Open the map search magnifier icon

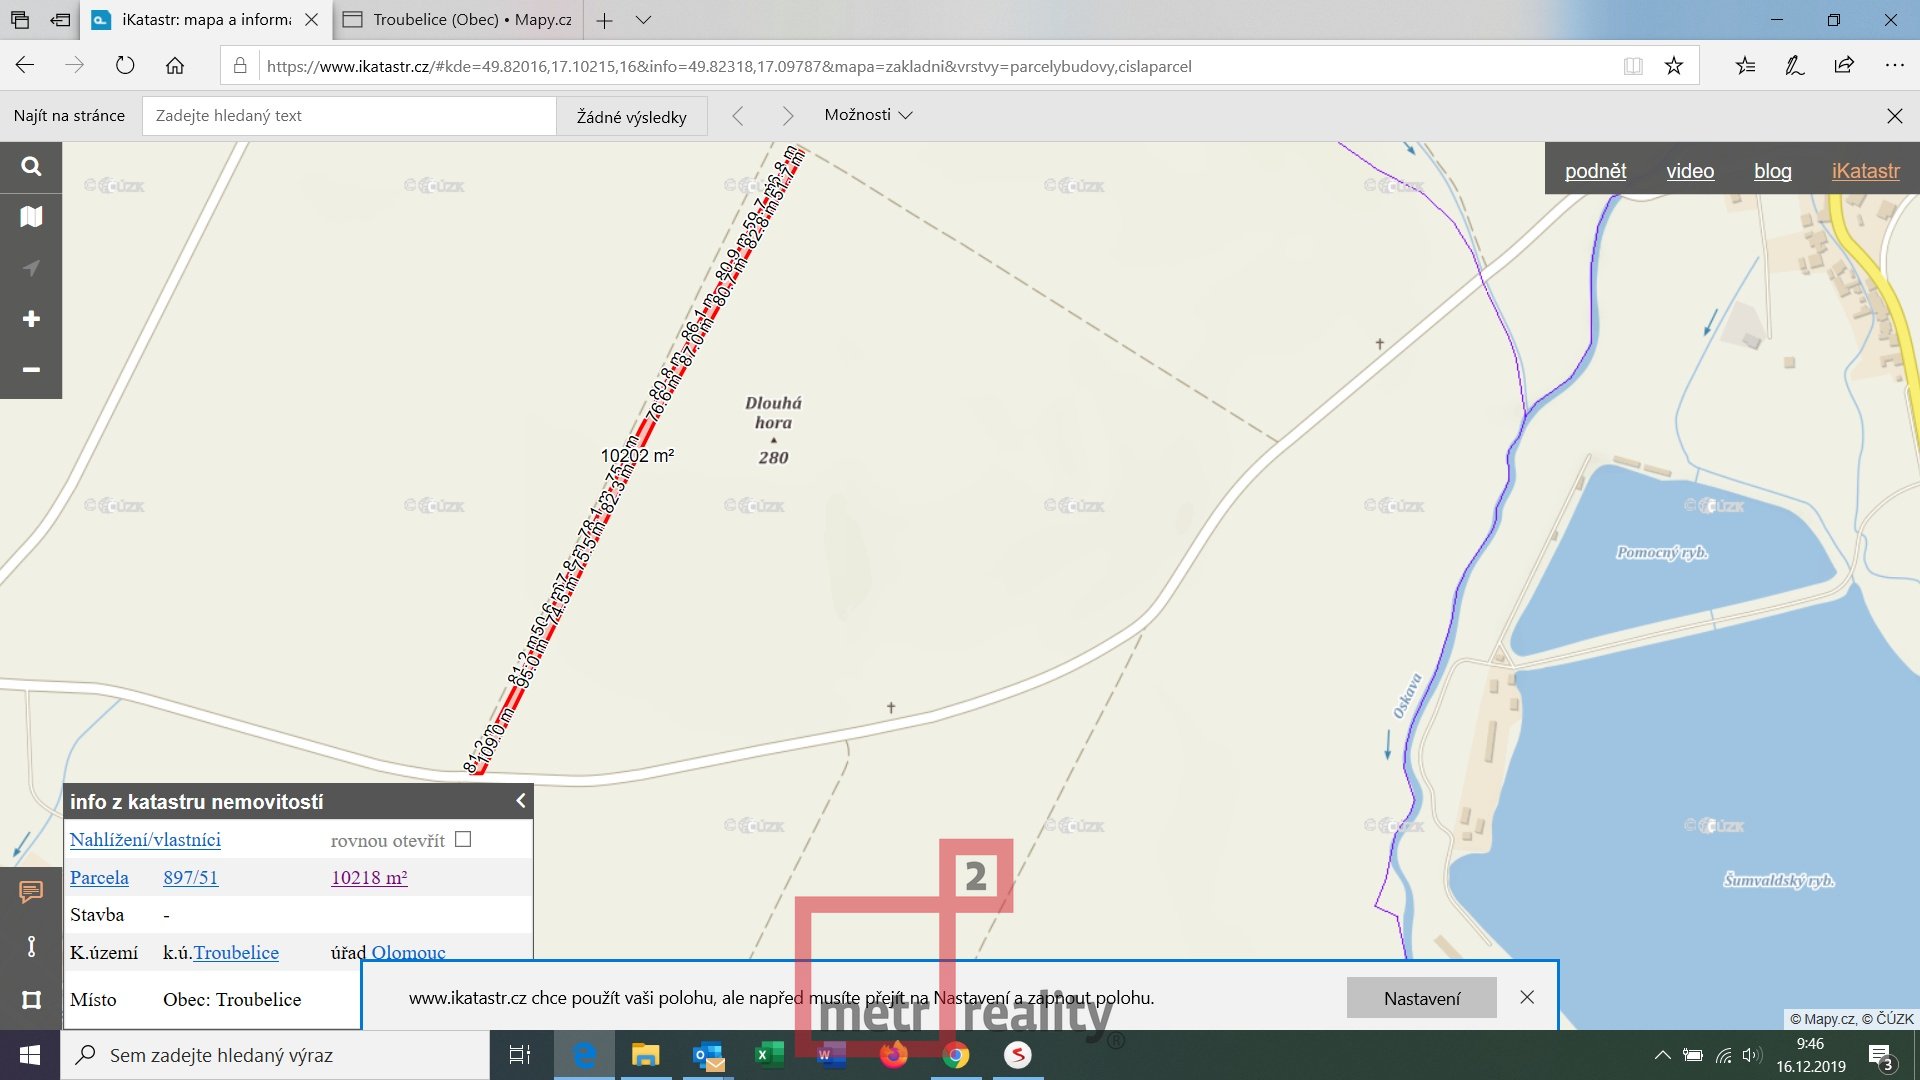pyautogui.click(x=31, y=166)
